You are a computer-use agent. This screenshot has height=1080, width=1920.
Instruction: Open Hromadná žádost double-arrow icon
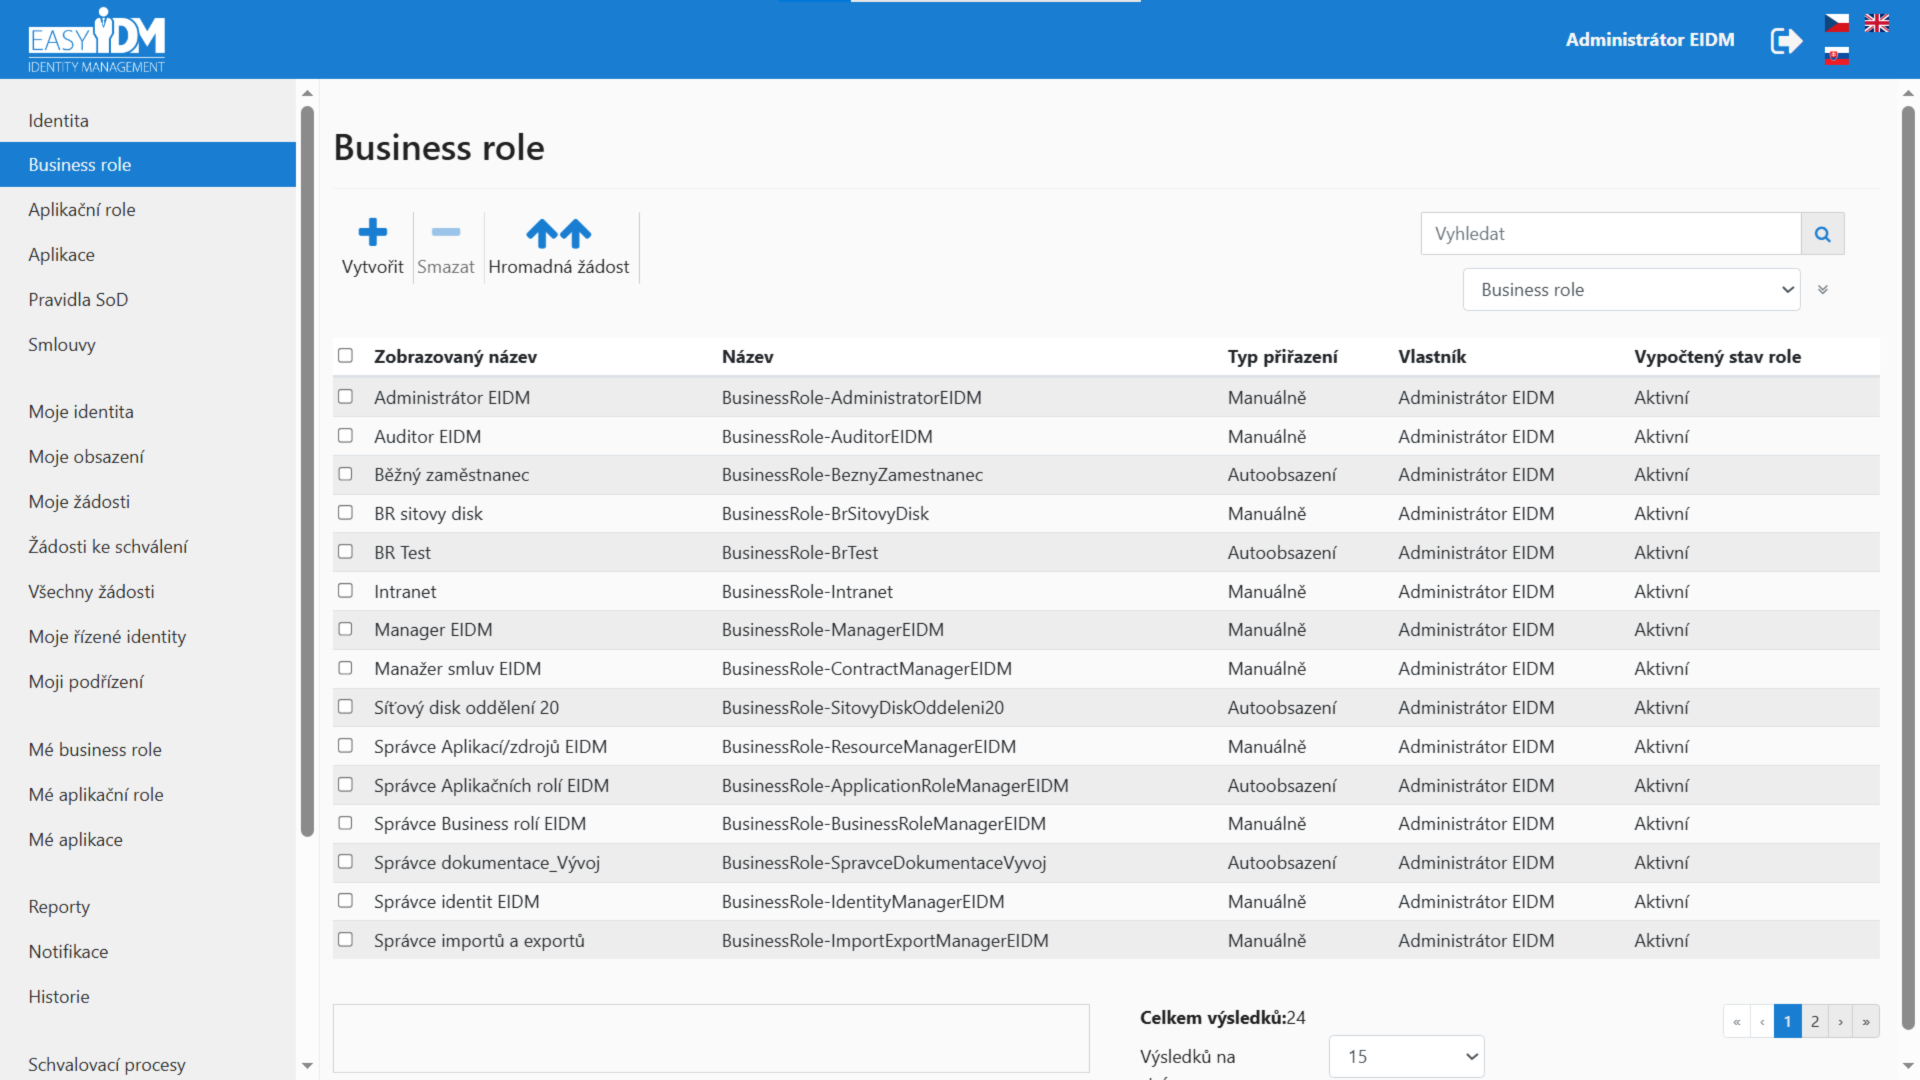(559, 233)
